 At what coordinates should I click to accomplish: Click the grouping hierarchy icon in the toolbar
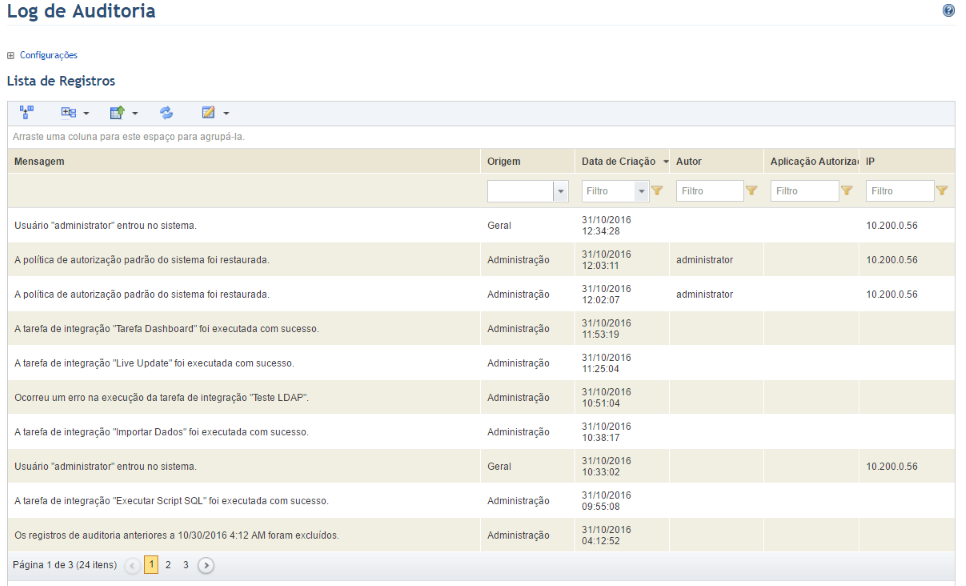pyautogui.click(x=26, y=112)
